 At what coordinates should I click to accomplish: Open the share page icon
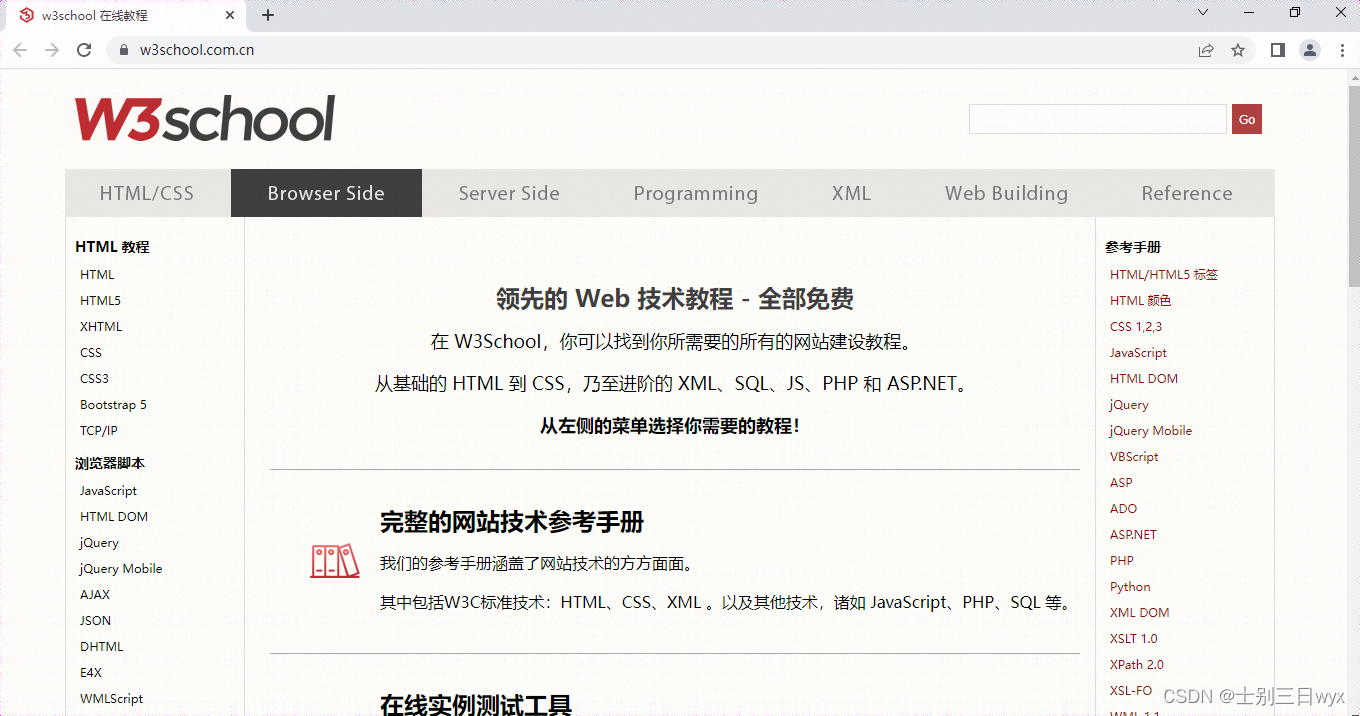pos(1206,50)
